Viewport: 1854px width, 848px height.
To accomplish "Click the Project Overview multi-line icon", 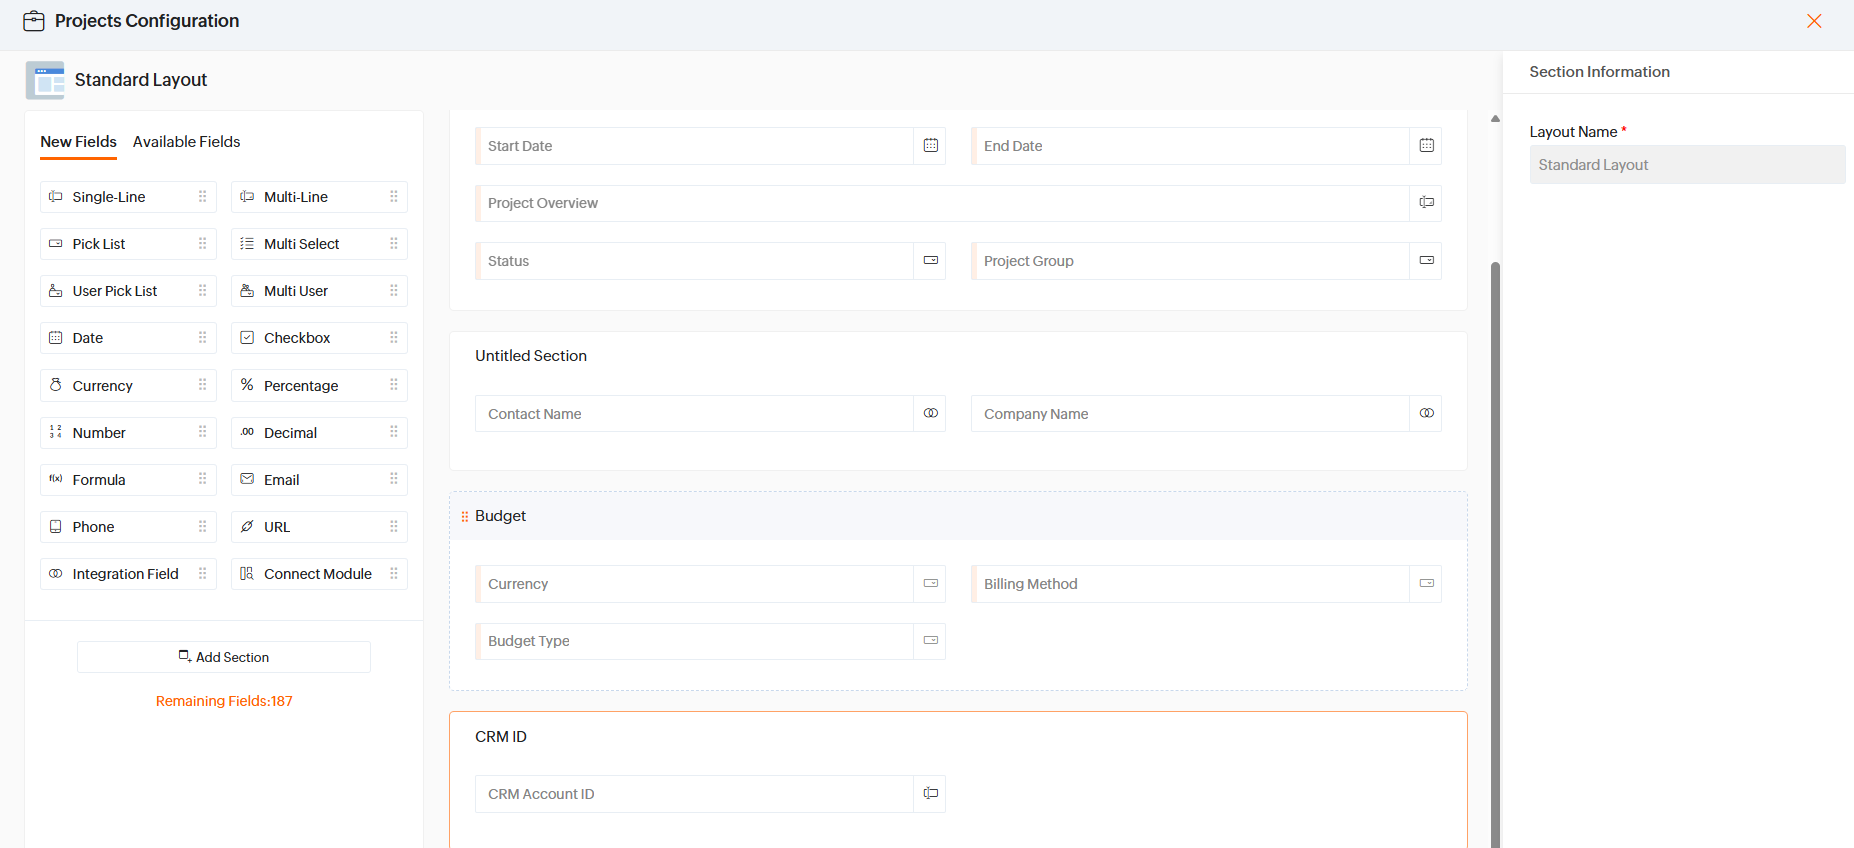I will (x=1426, y=203).
